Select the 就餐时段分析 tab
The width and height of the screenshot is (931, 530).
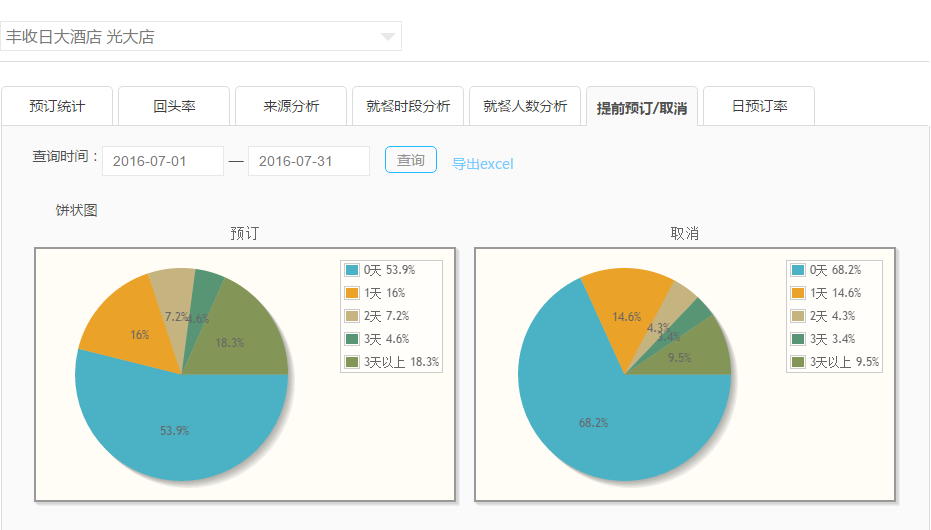(408, 106)
